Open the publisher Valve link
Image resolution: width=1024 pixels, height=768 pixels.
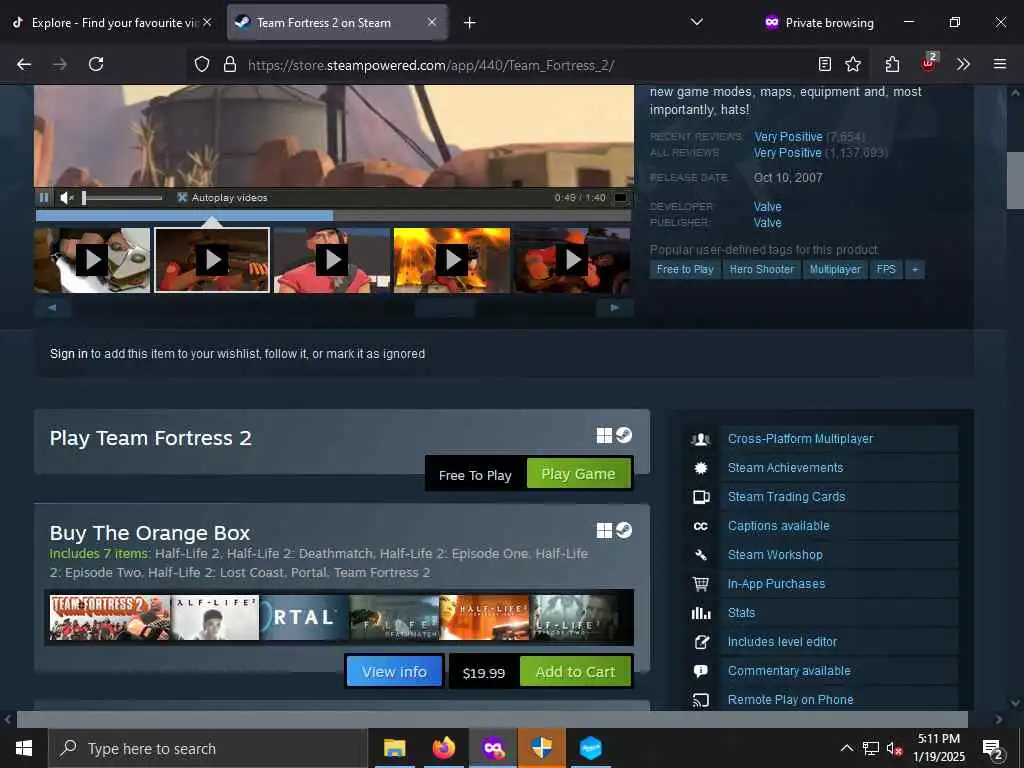(767, 223)
